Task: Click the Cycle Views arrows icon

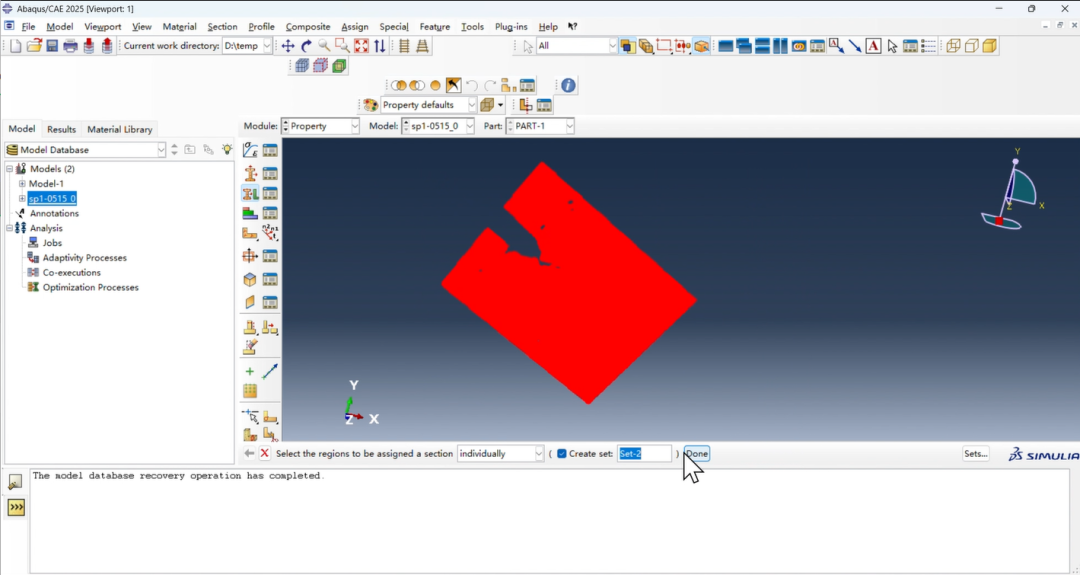Action: point(380,46)
